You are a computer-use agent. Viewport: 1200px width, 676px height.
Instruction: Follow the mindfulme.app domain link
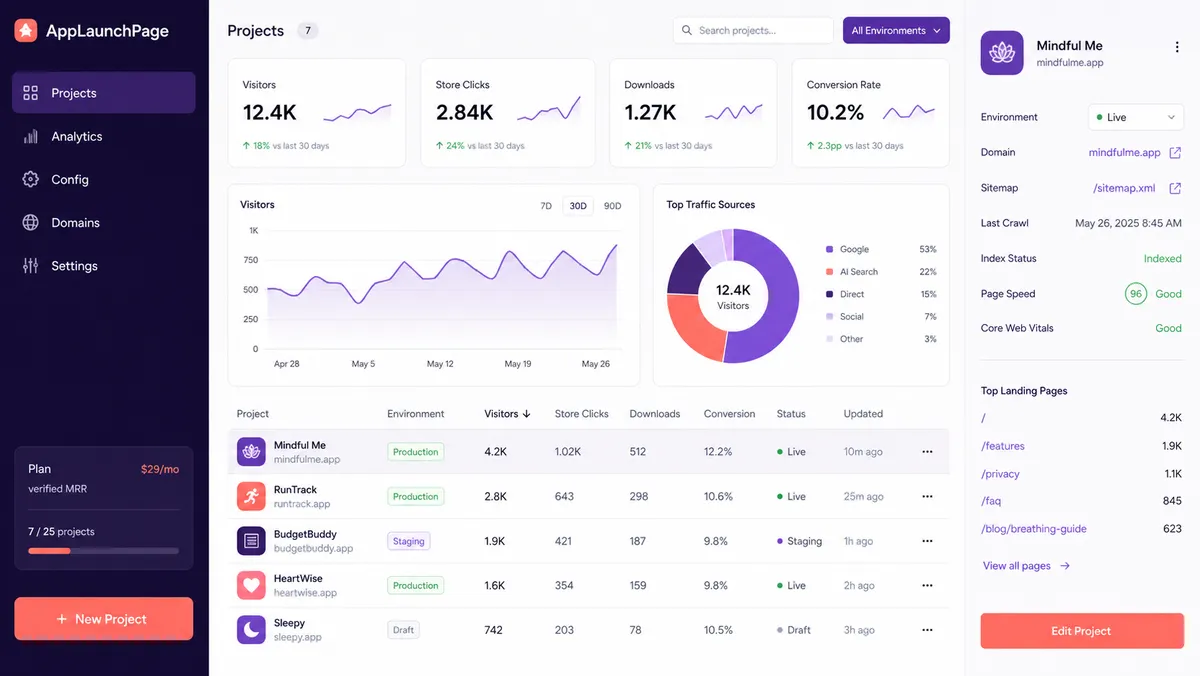click(x=1124, y=153)
